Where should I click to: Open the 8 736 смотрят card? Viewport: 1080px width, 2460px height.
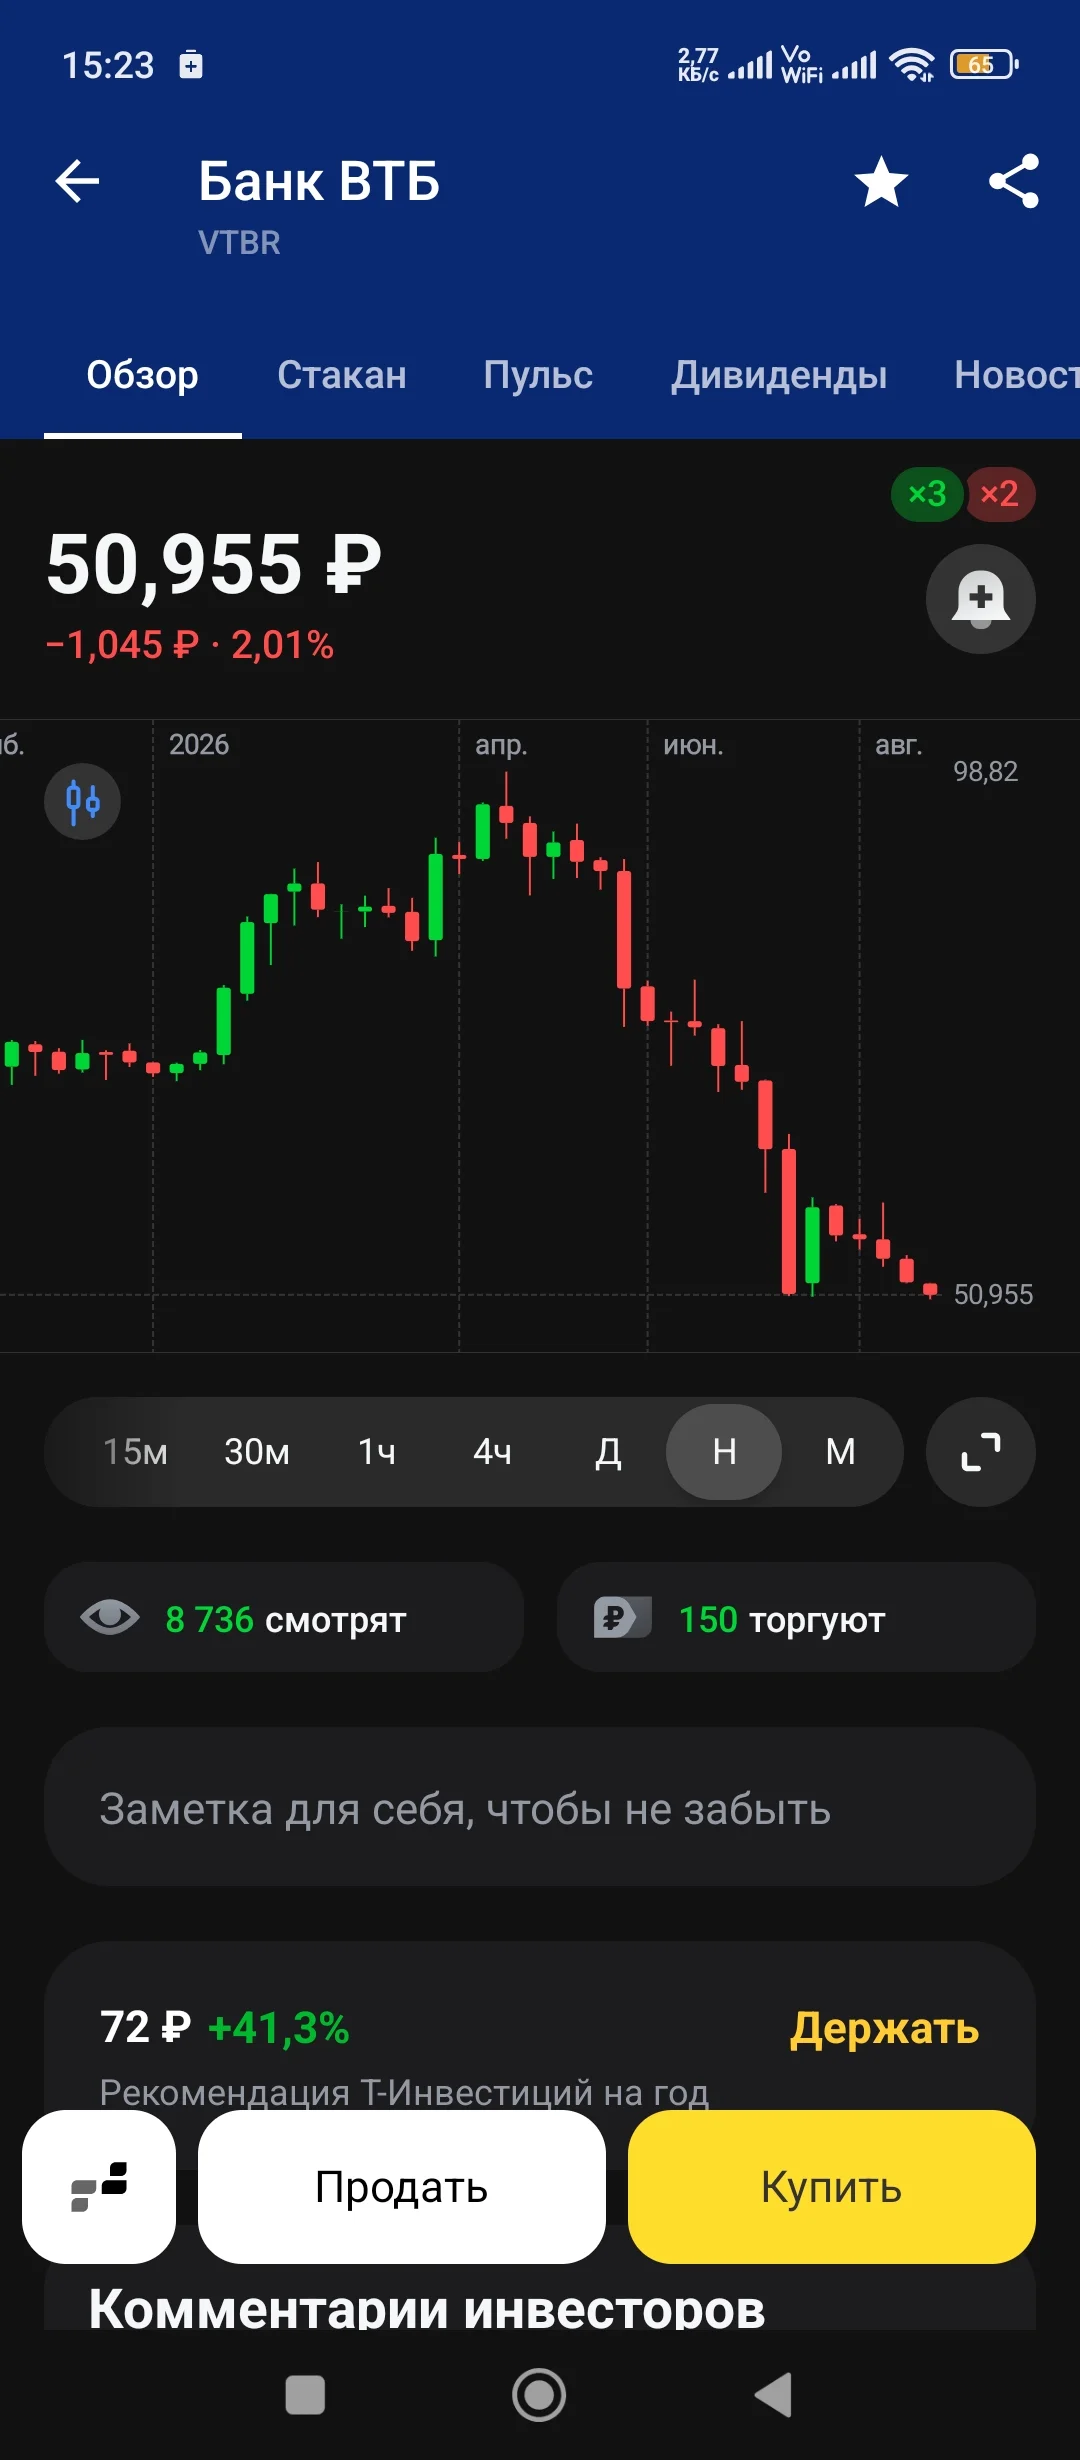(x=284, y=1617)
